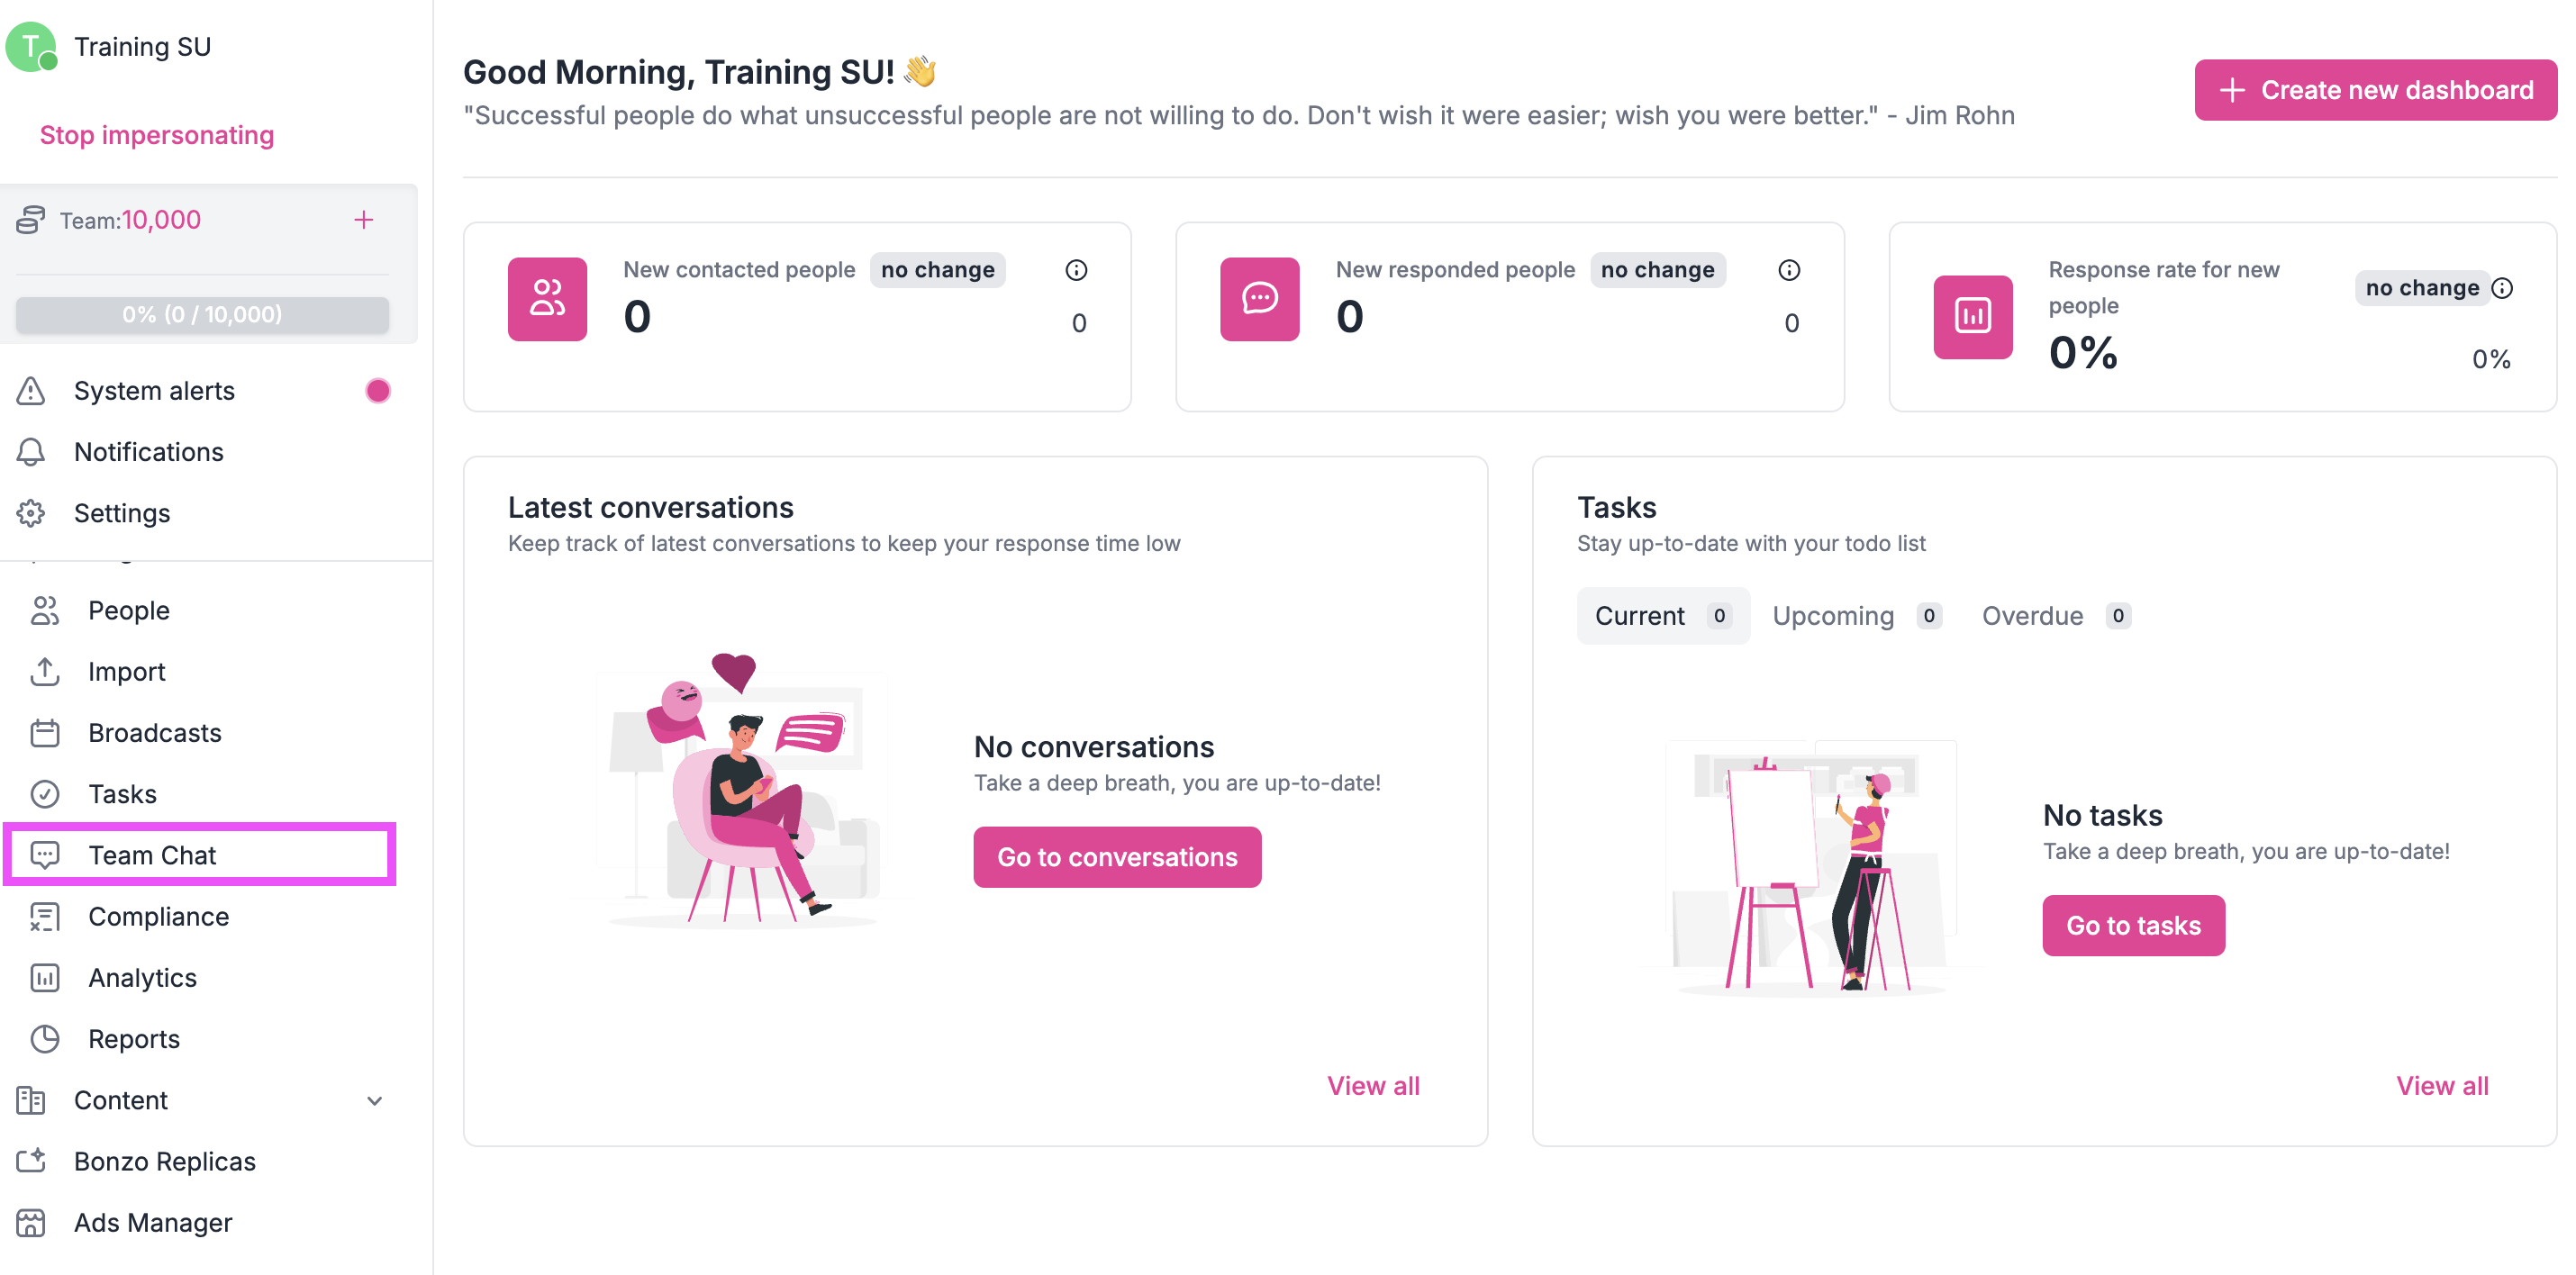Click the no change badge for contacted people
The width and height of the screenshot is (2576, 1275).
tap(937, 270)
